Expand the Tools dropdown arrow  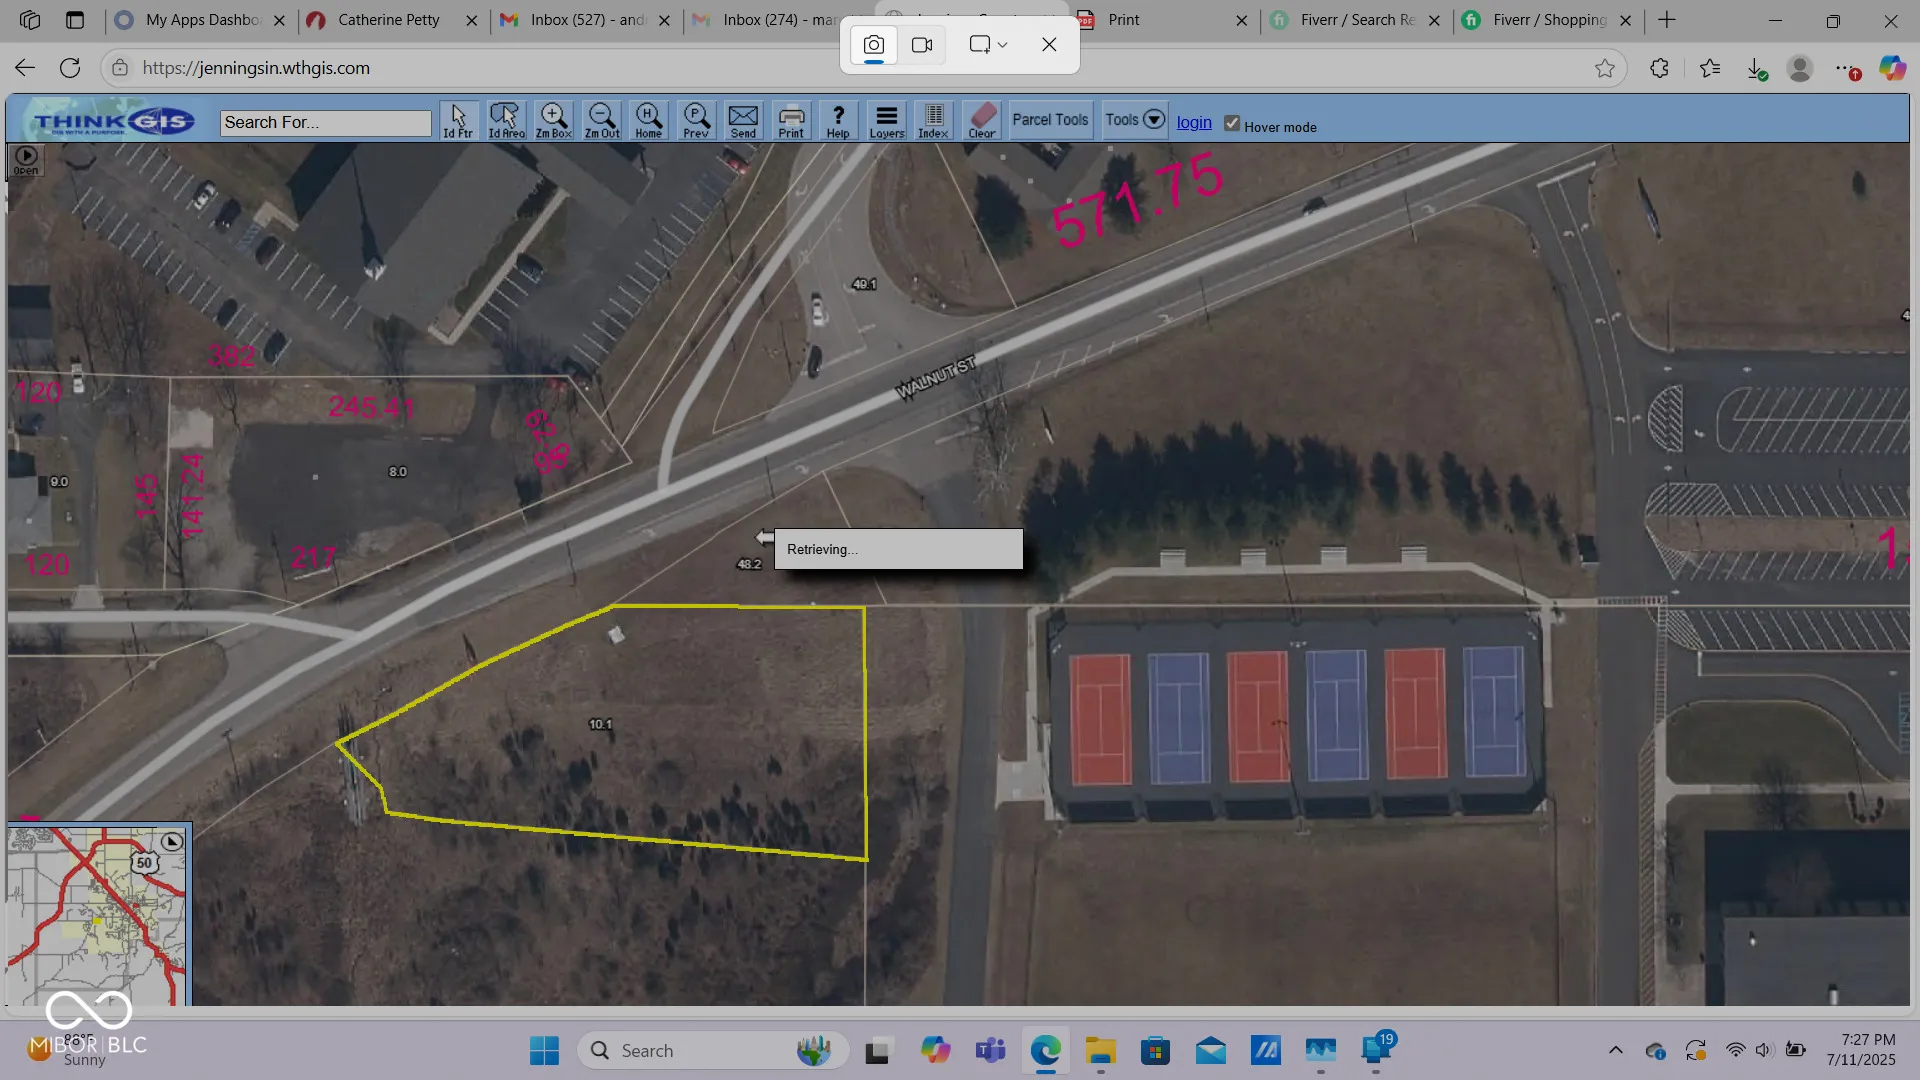pyautogui.click(x=1153, y=120)
